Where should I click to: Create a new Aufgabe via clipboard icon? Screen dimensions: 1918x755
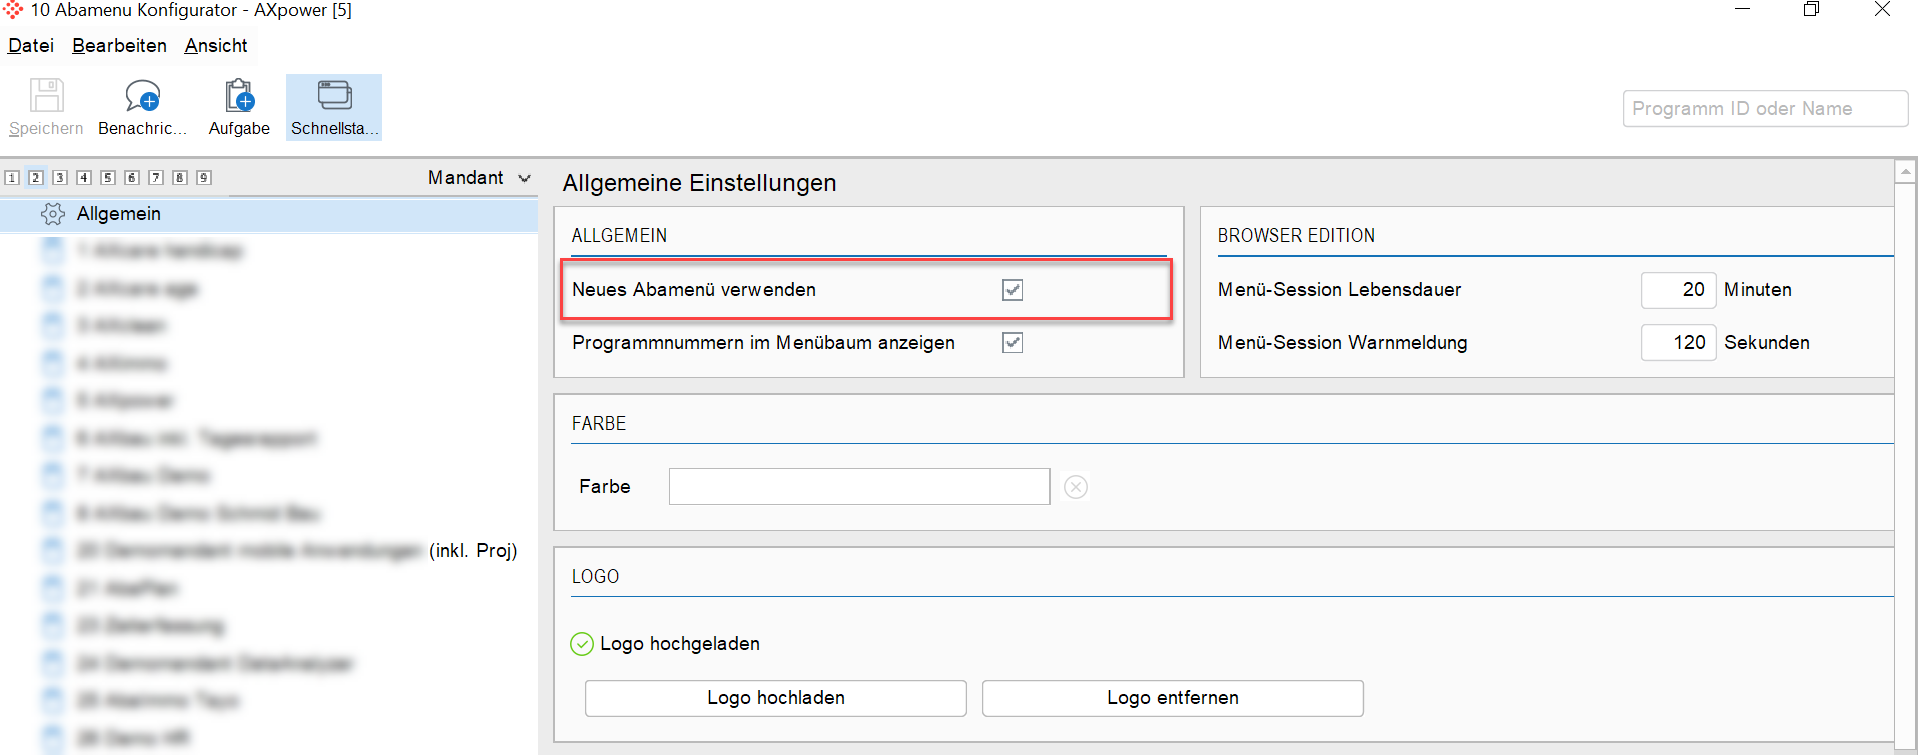239,96
